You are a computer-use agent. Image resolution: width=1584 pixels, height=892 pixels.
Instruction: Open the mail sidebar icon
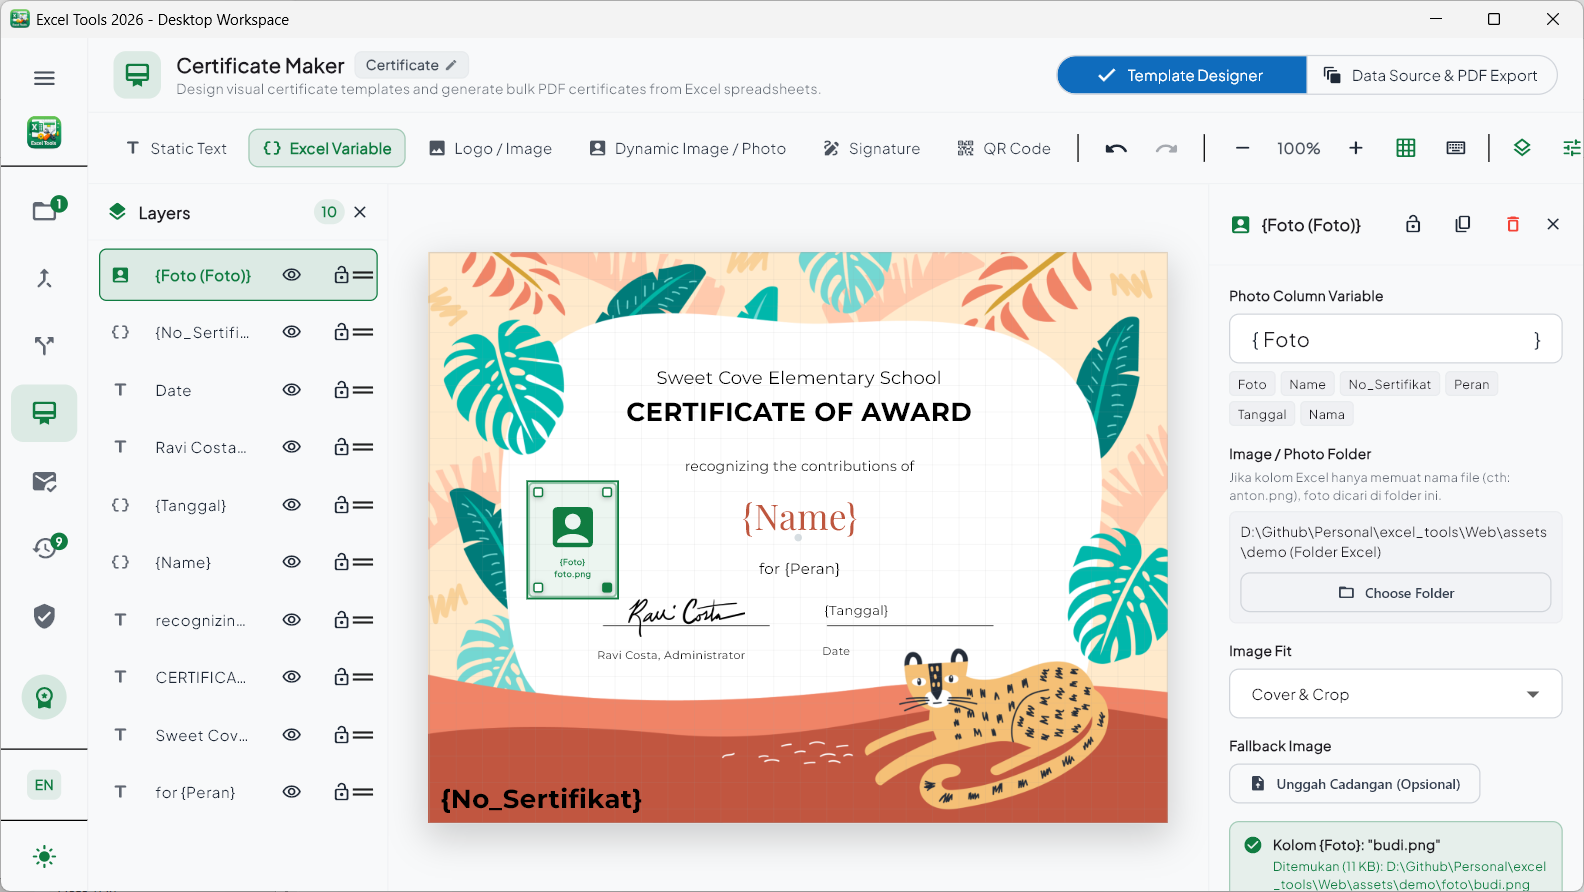point(44,482)
